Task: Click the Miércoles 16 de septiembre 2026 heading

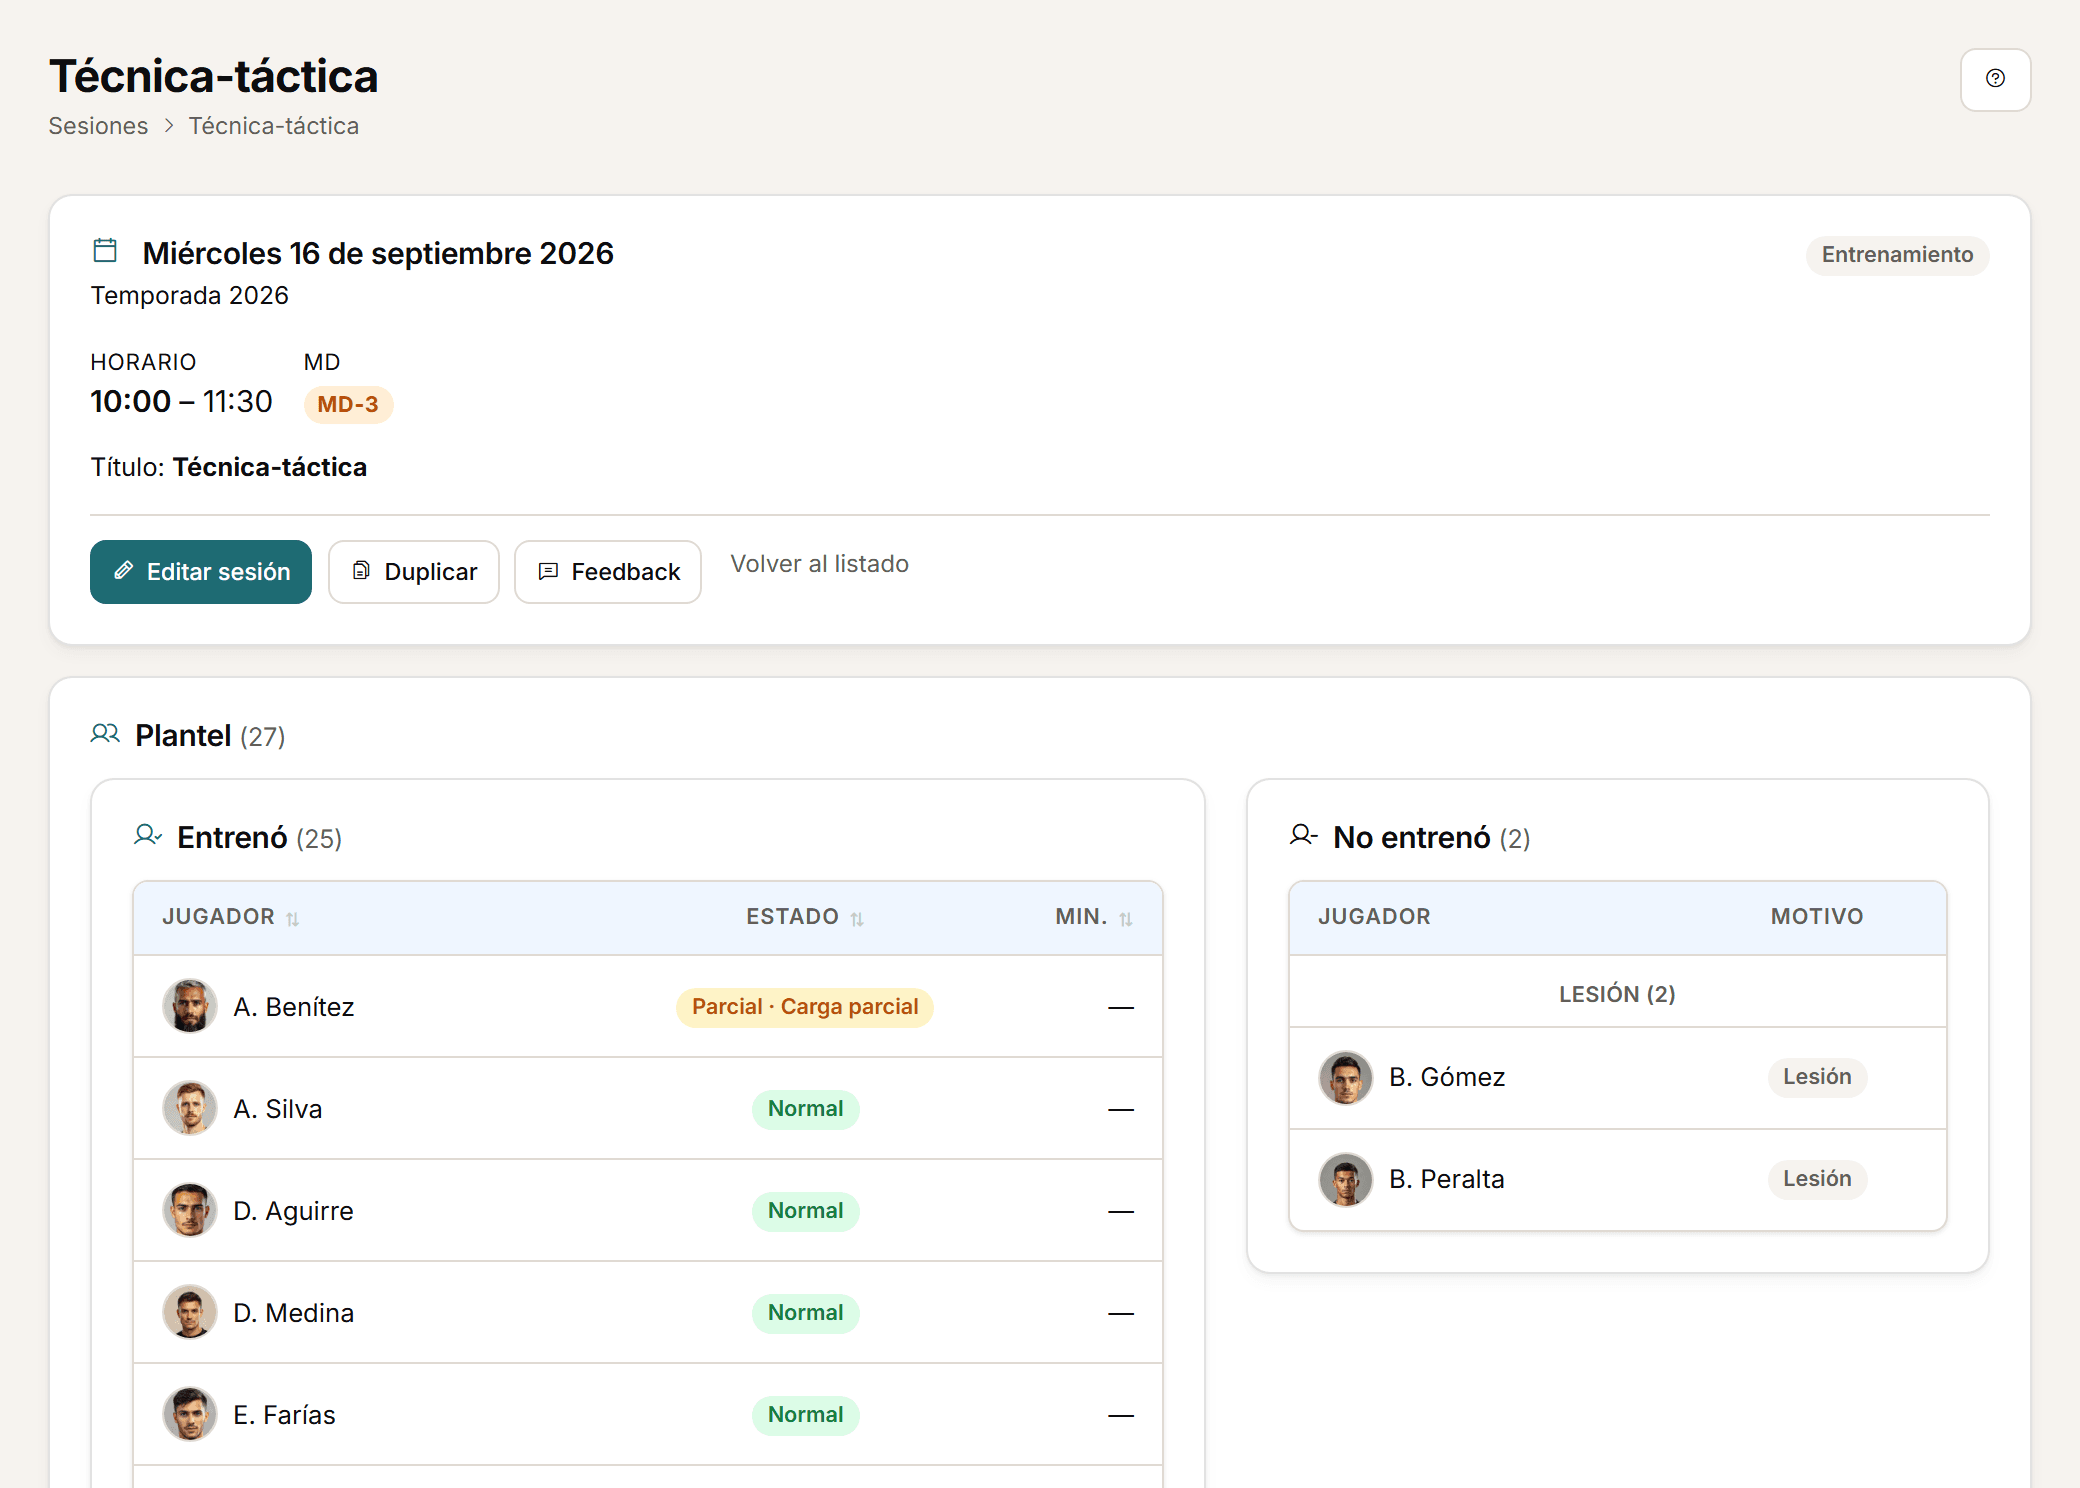Action: click(x=378, y=253)
